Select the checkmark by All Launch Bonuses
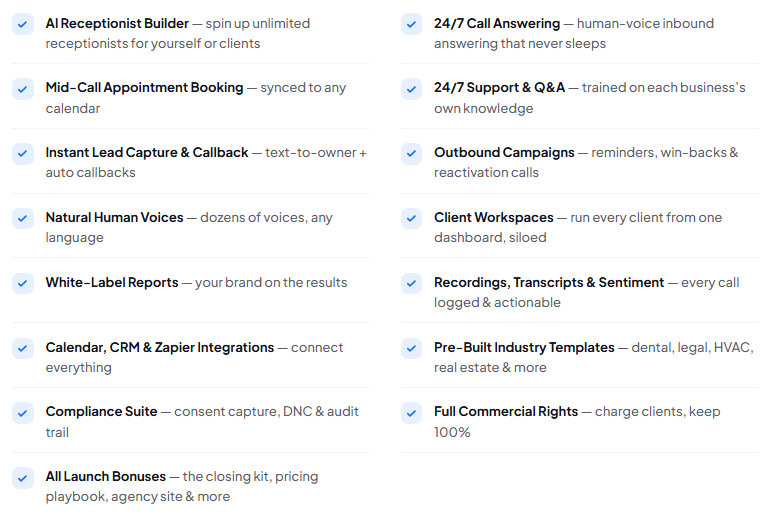 tap(23, 478)
